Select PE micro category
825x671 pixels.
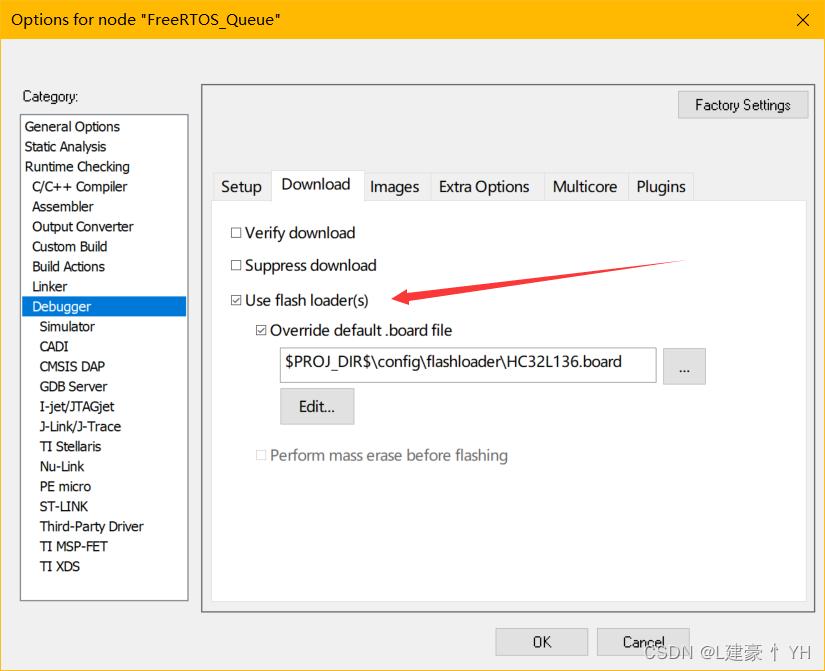pyautogui.click(x=104, y=487)
